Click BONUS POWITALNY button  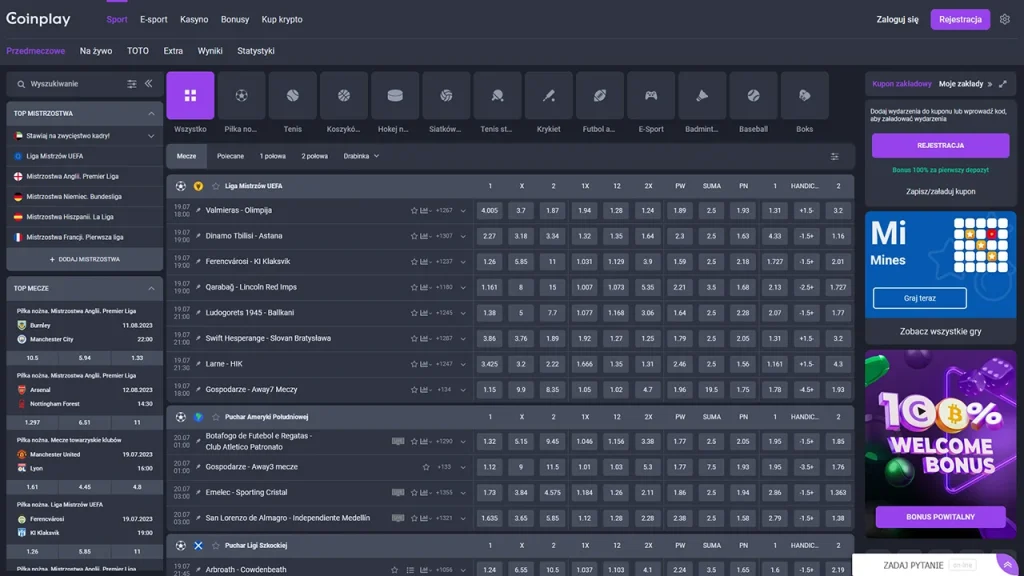[940, 517]
